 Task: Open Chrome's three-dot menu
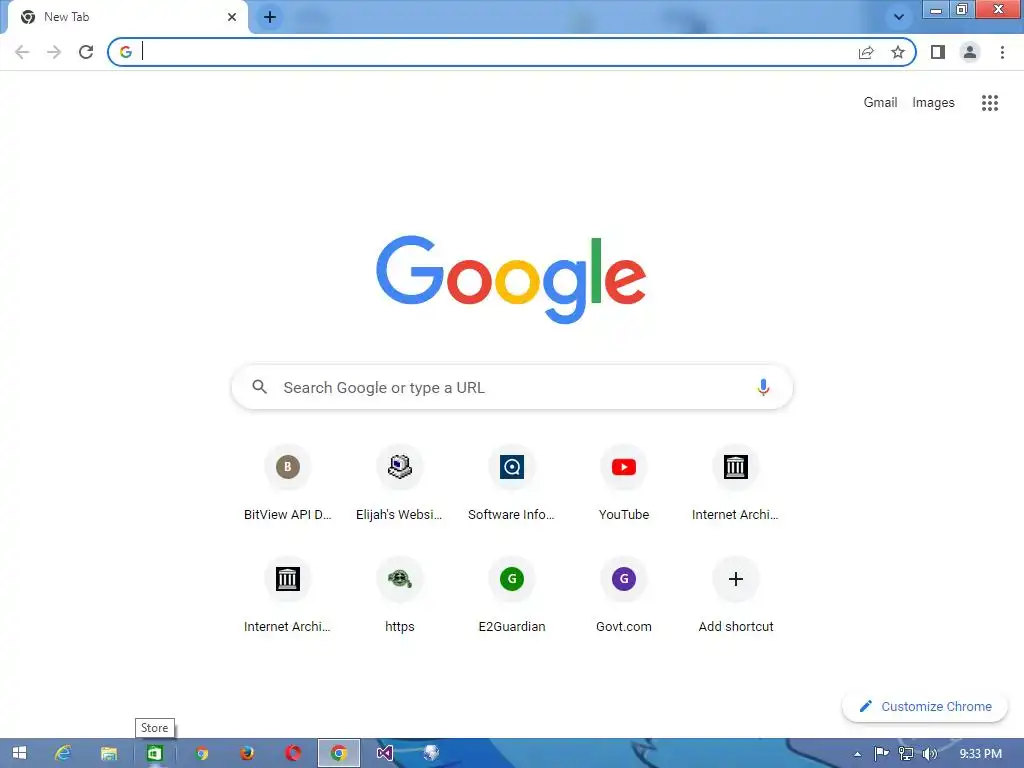[1002, 52]
